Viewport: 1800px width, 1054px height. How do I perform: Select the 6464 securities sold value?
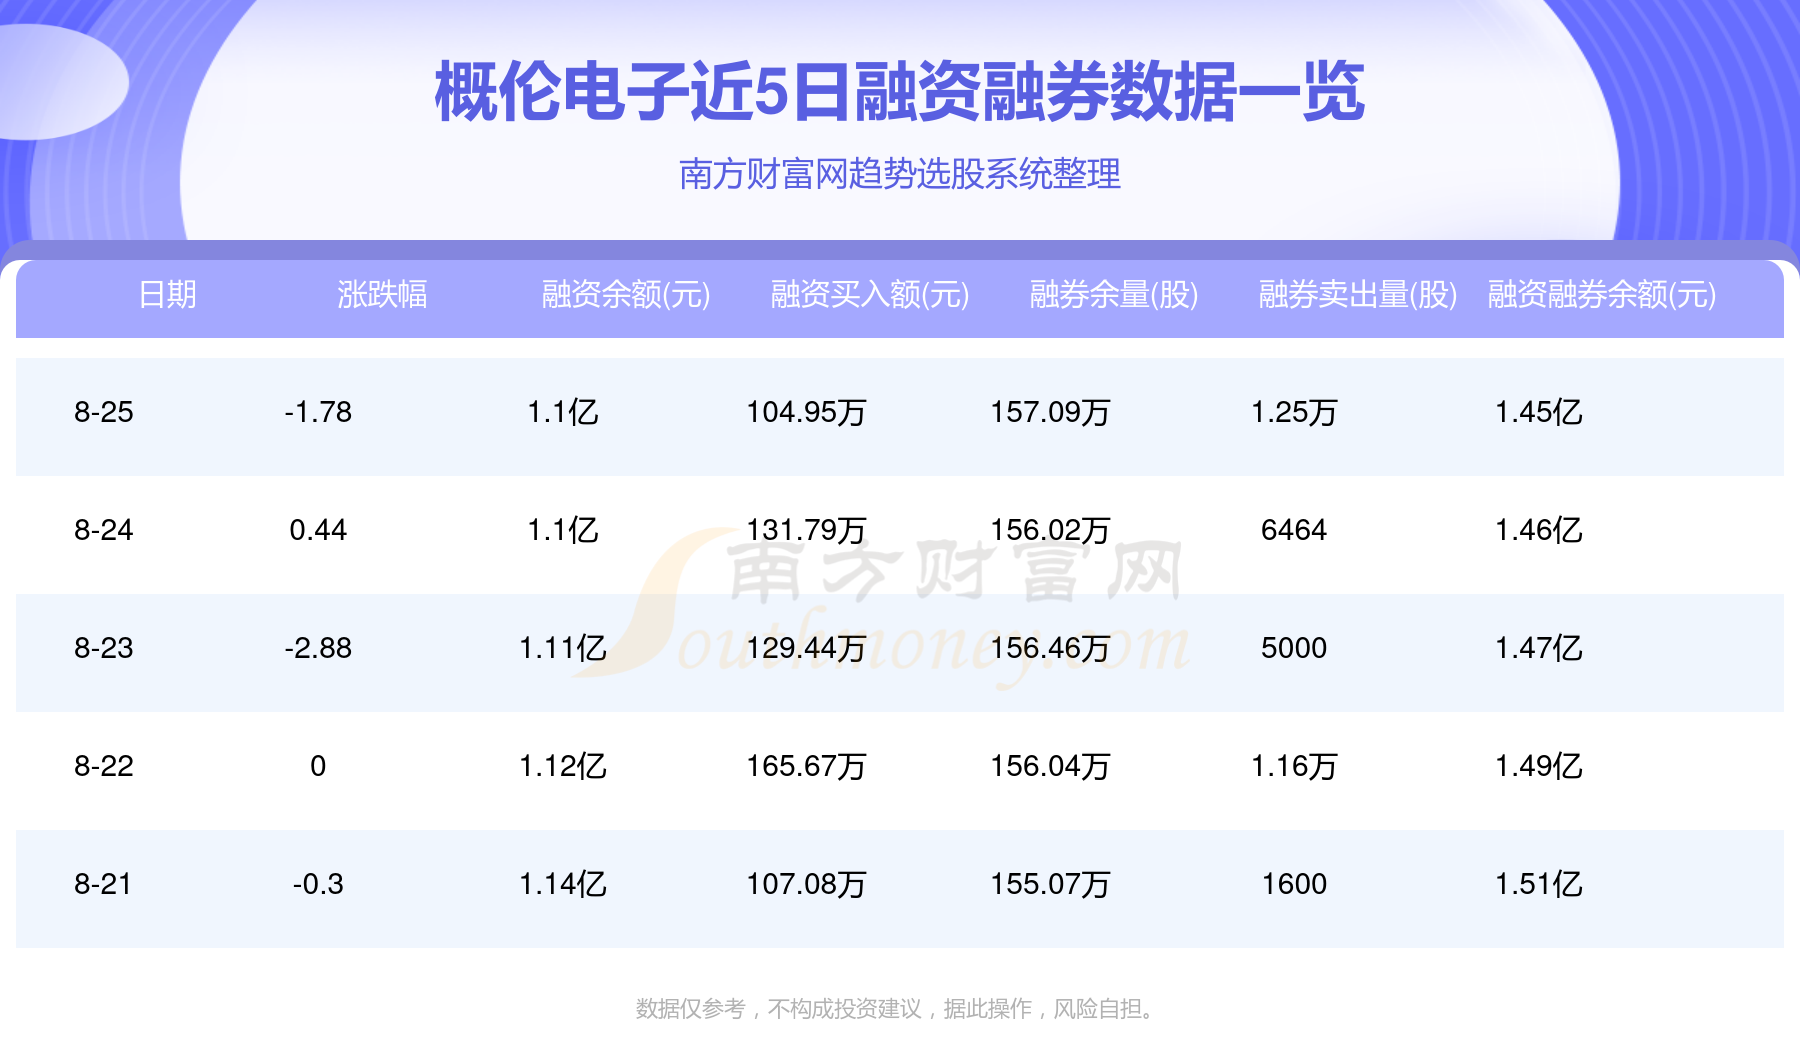coord(1294,530)
